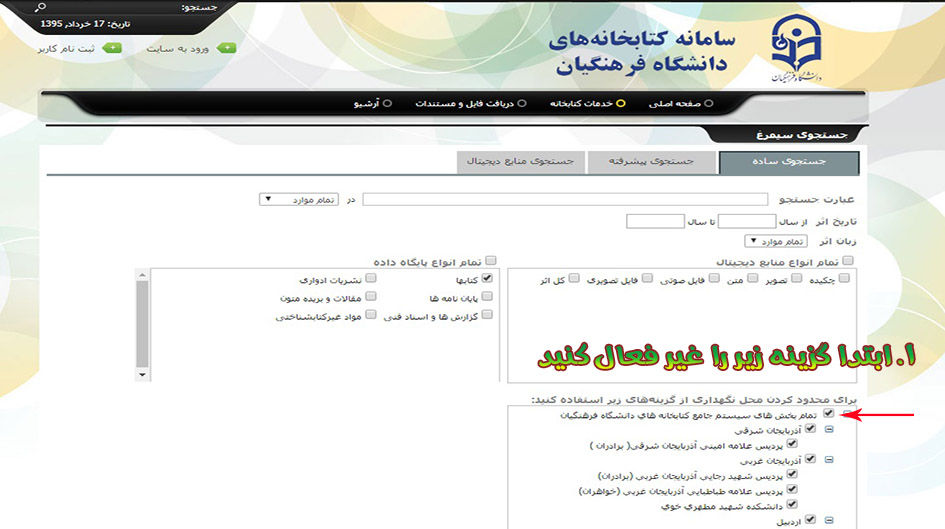Open the تمام موارد dropdown beside search phrase field
This screenshot has height=529, width=945.
[299, 199]
